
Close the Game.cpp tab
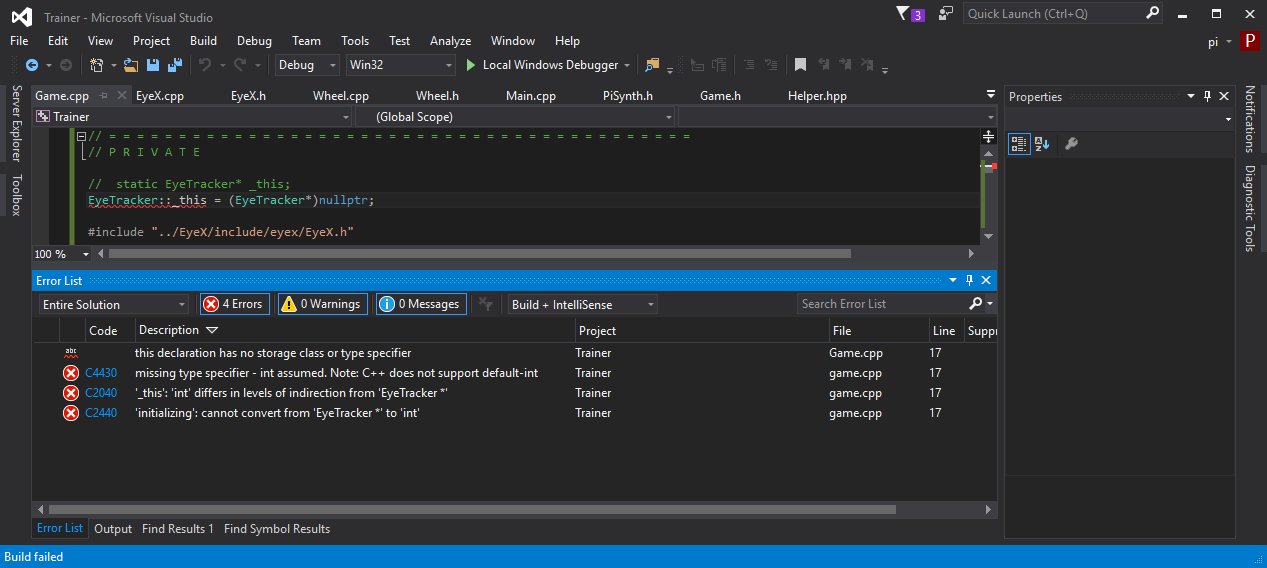(x=122, y=96)
